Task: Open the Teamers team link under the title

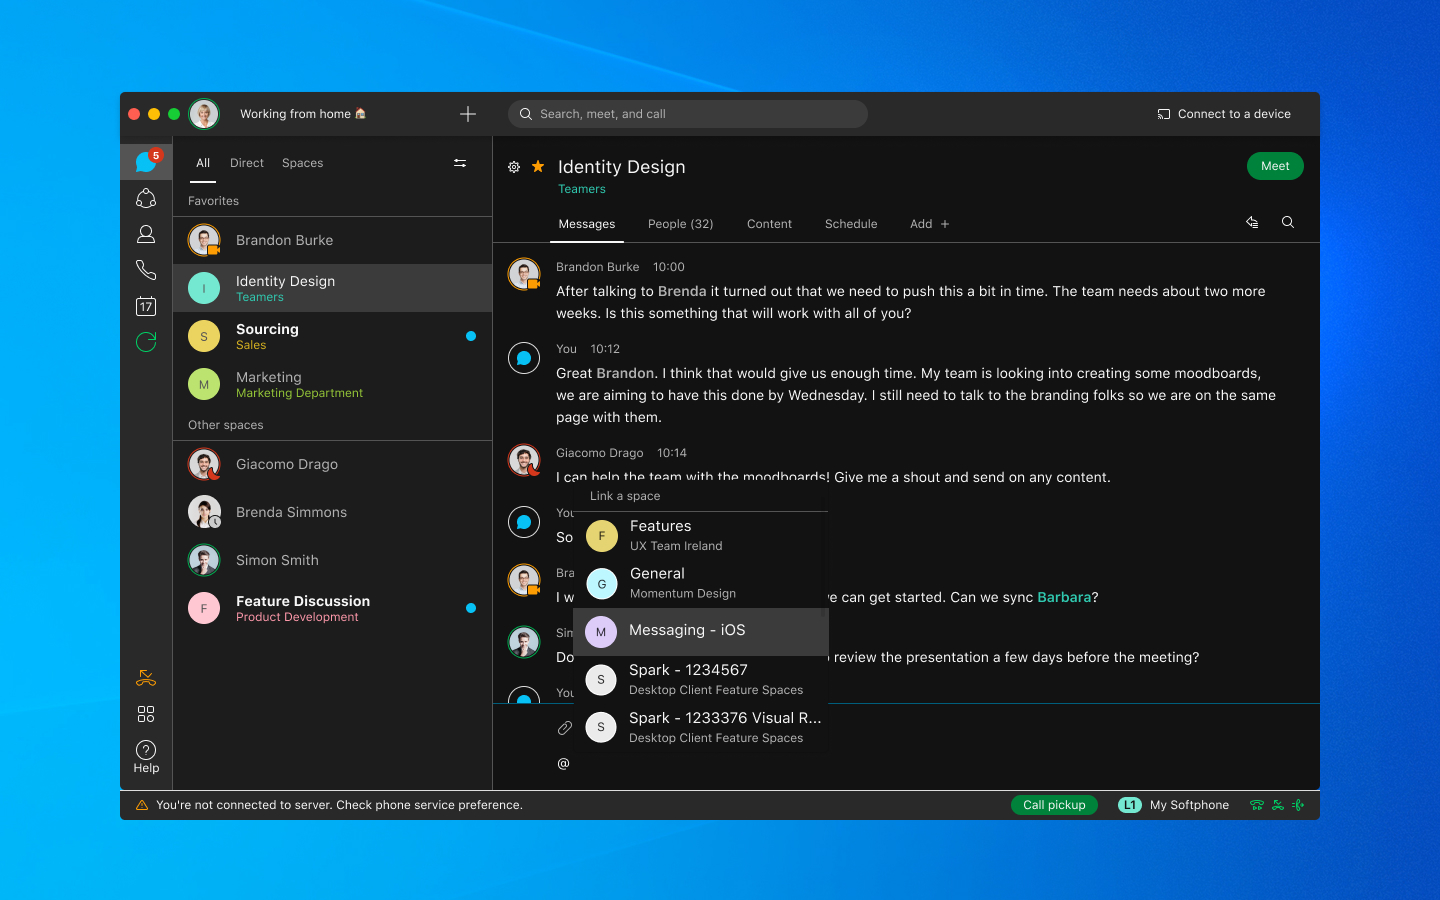Action: 582,189
